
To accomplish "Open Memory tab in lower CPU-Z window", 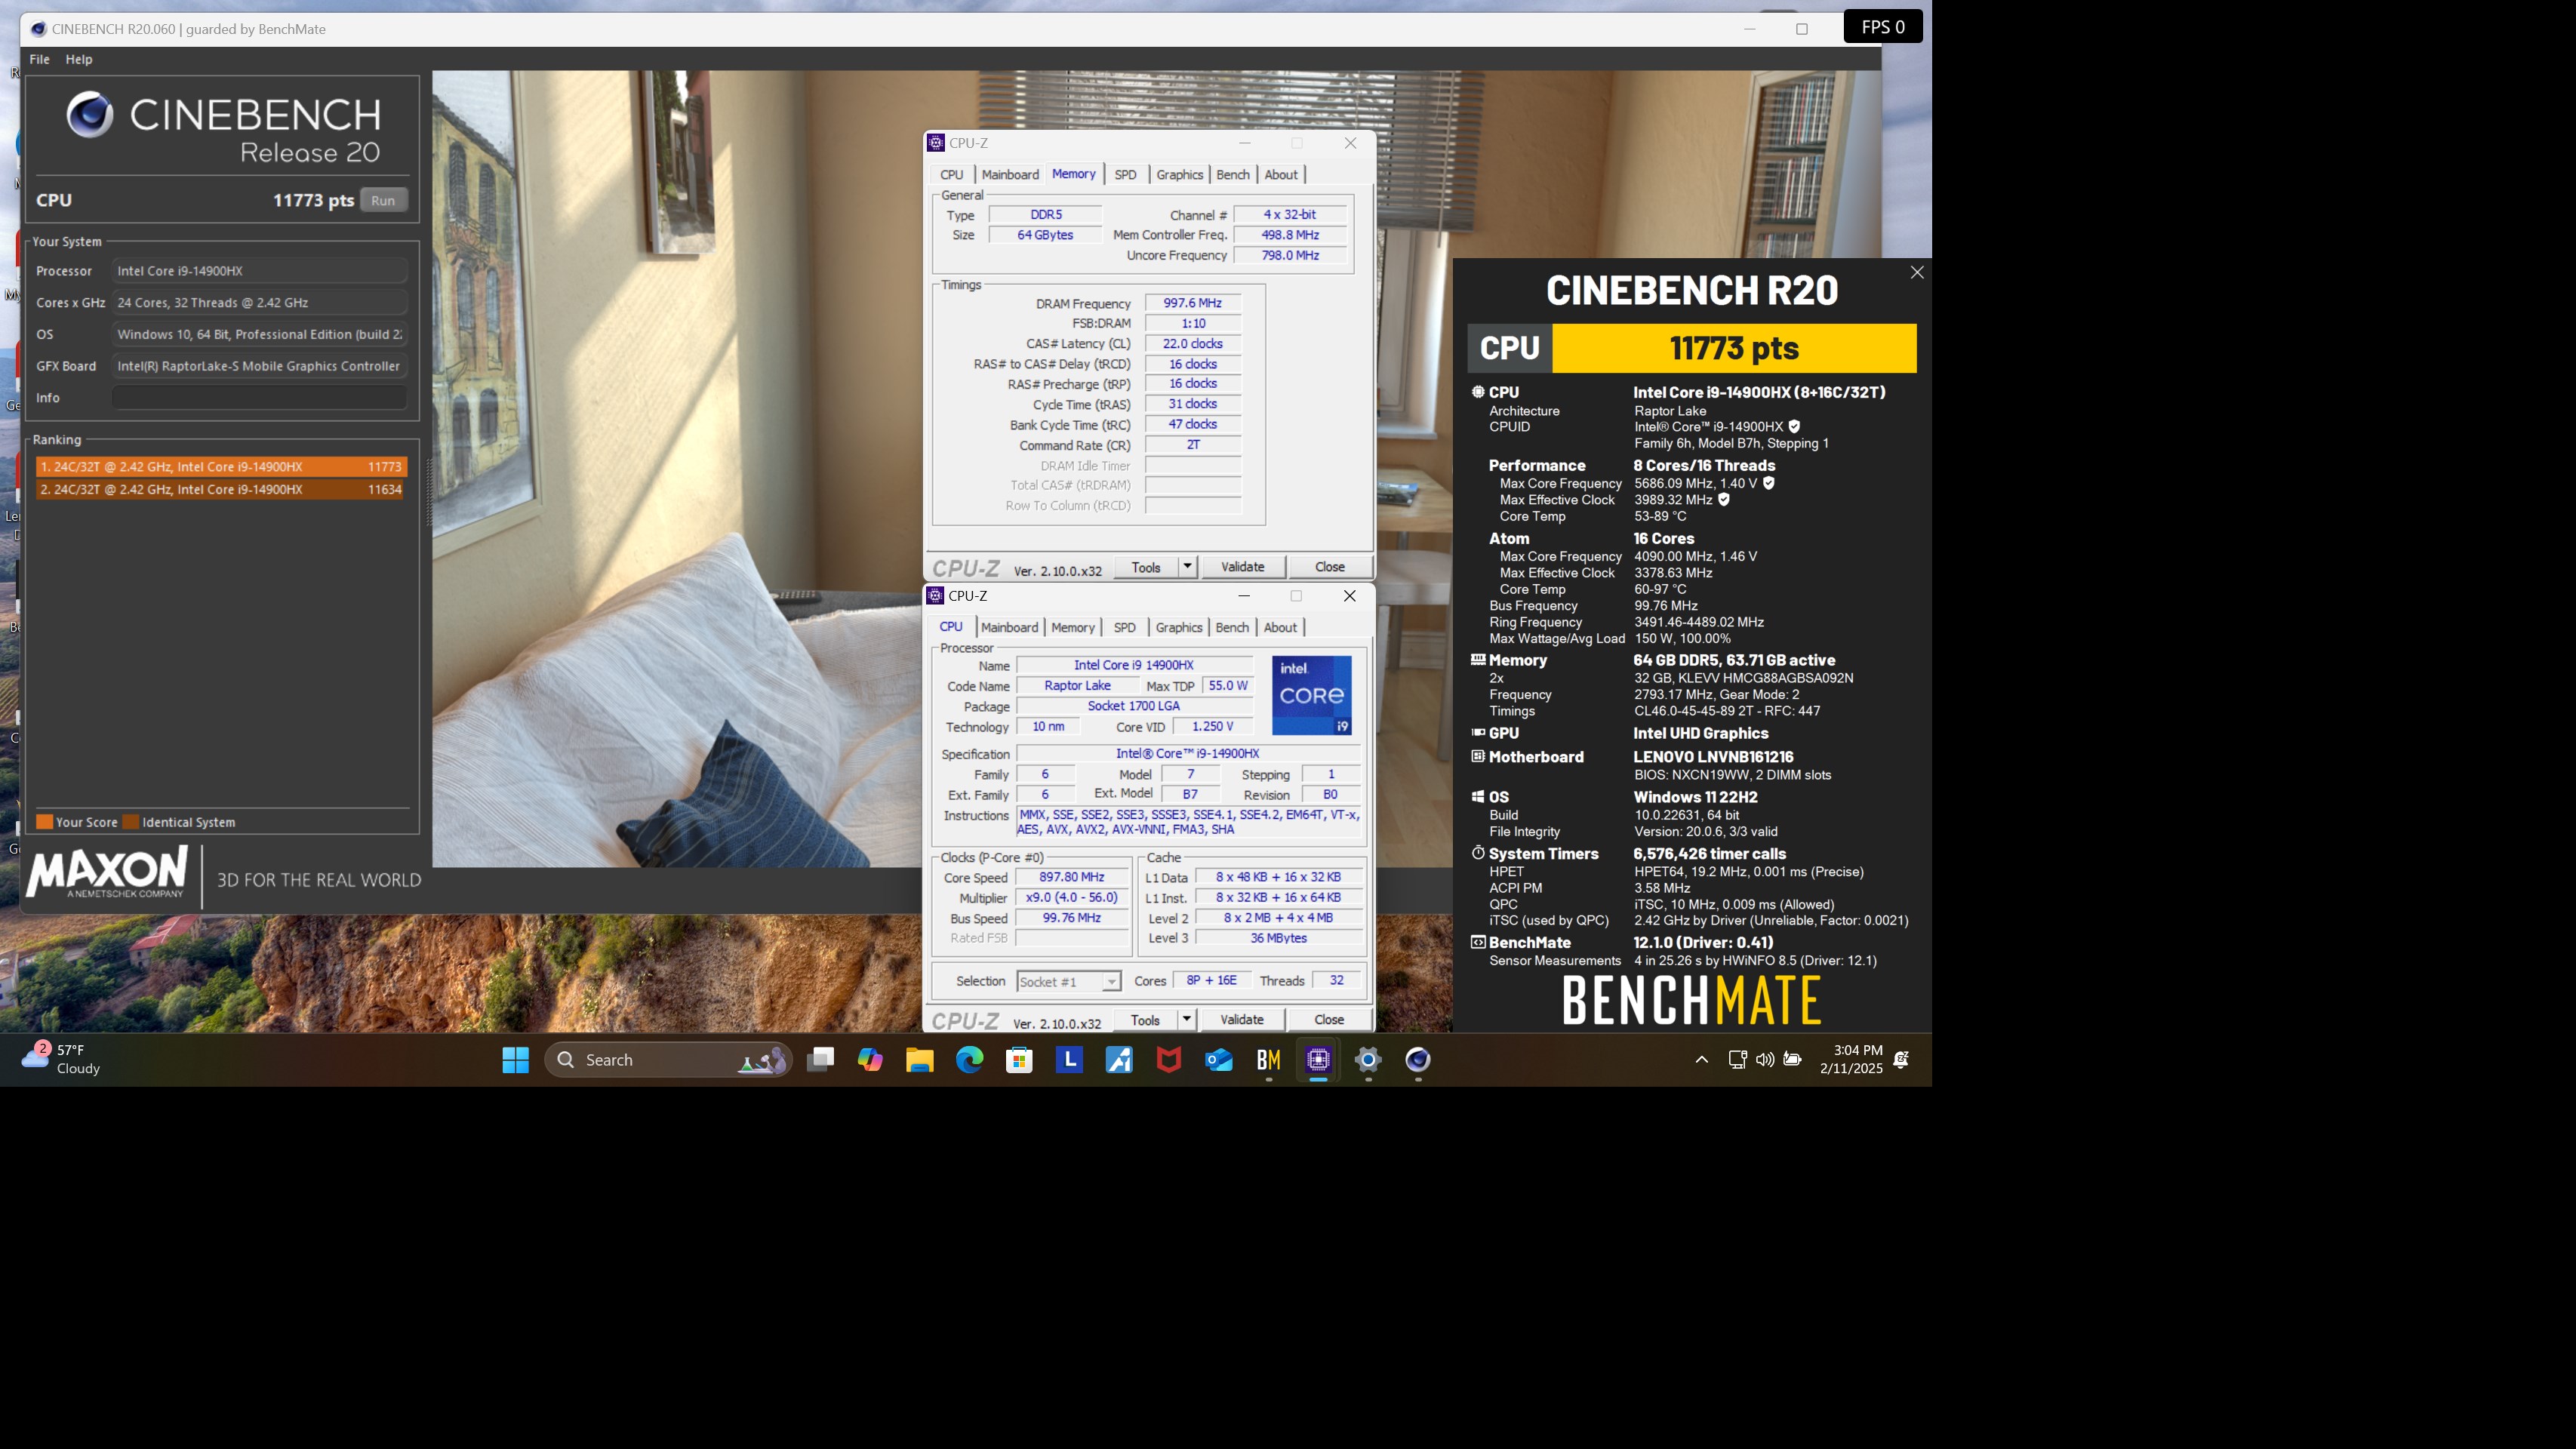I will (x=1073, y=628).
